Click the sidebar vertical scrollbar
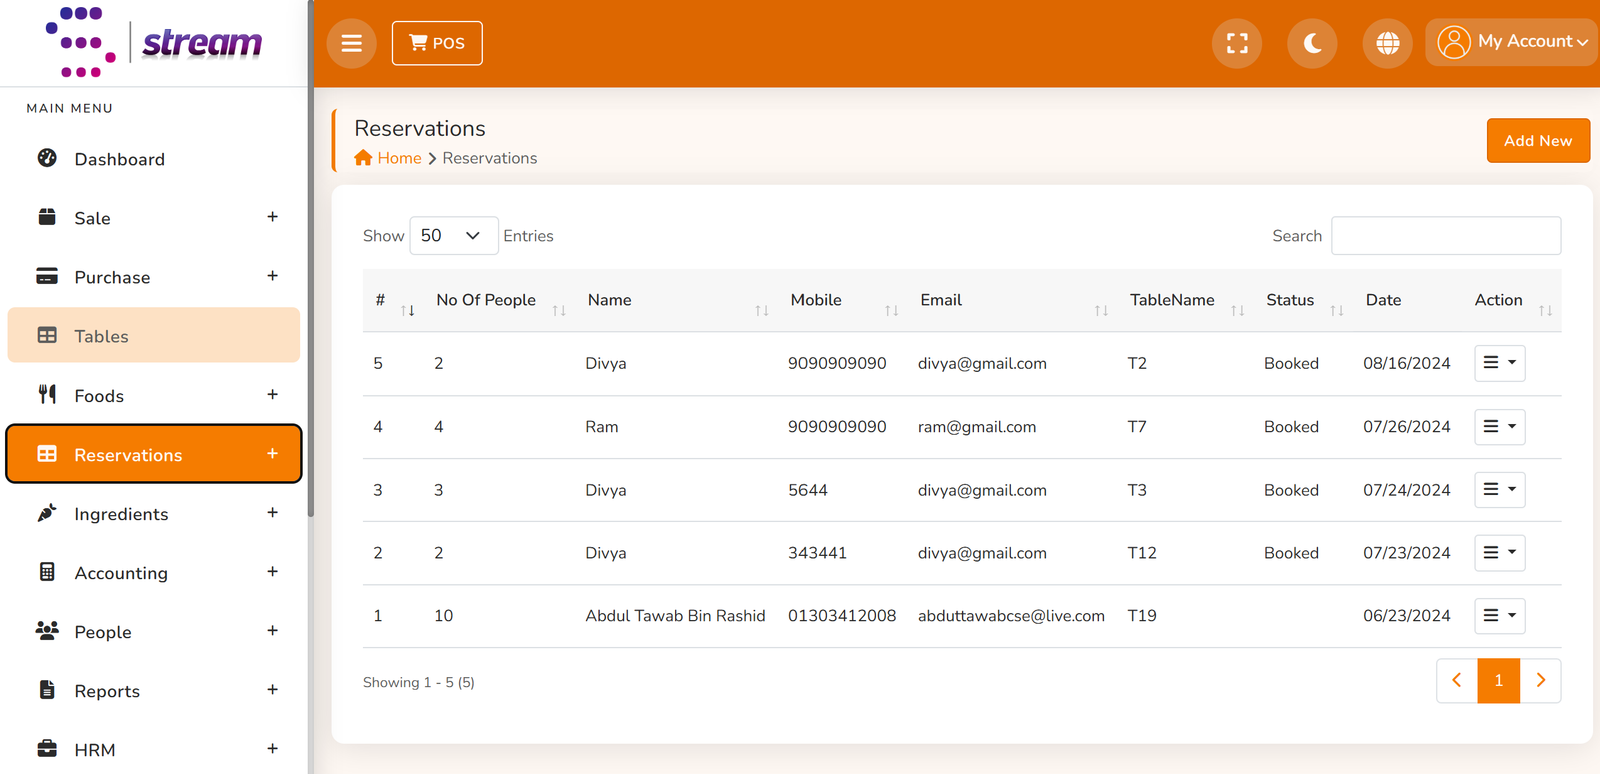 [310, 260]
